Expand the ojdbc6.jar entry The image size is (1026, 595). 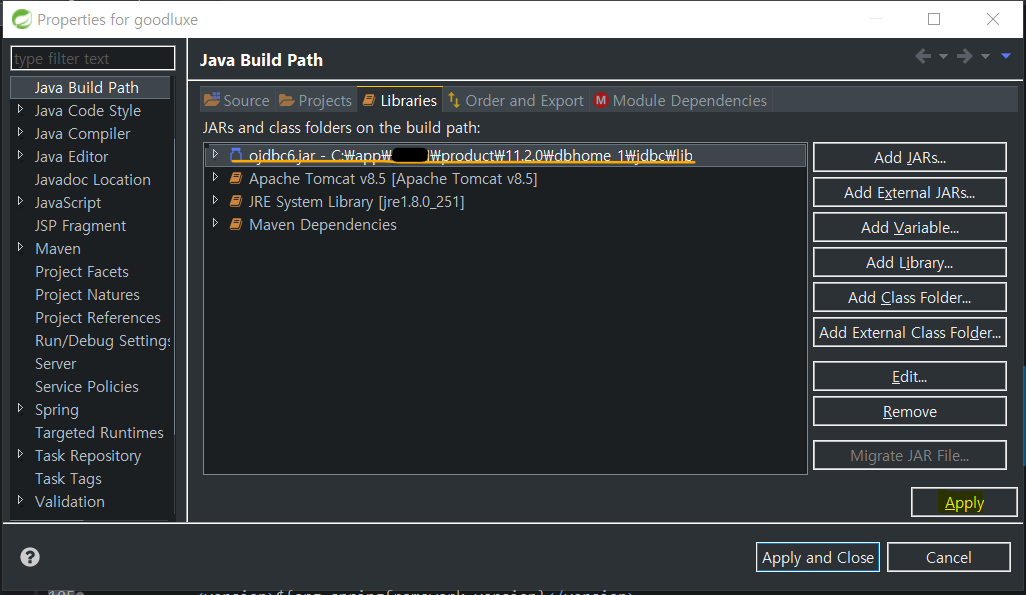(215, 154)
